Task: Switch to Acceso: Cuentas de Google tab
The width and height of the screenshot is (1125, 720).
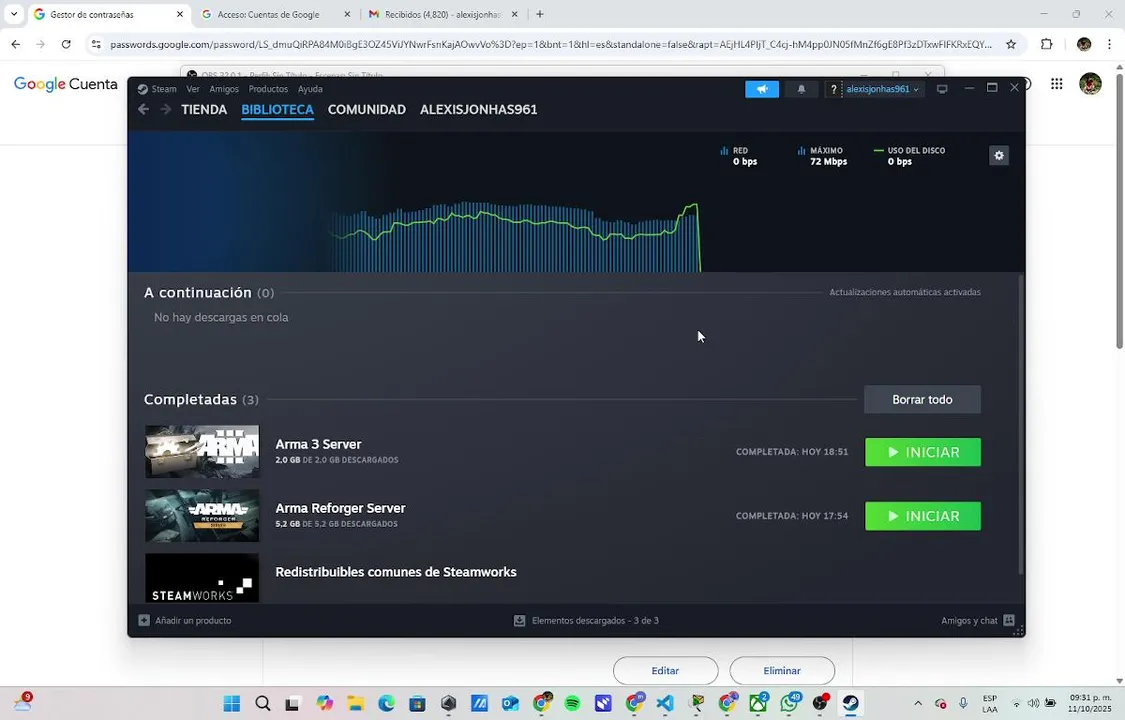Action: pyautogui.click(x=276, y=14)
